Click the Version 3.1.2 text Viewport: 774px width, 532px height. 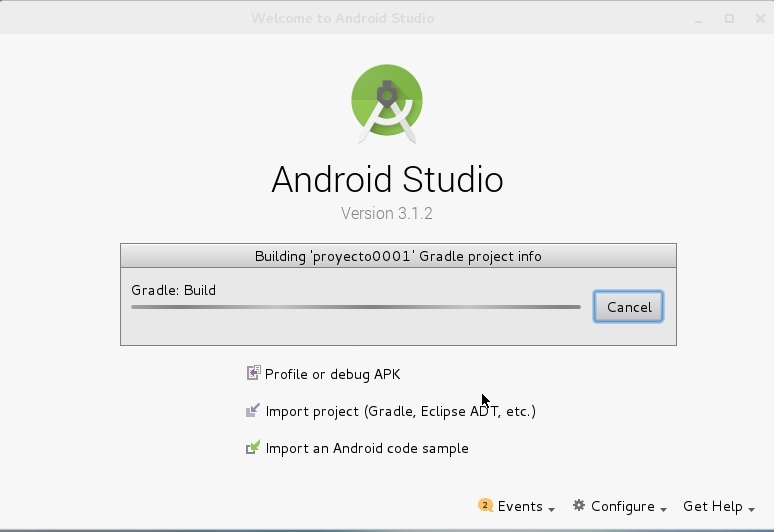tap(387, 213)
